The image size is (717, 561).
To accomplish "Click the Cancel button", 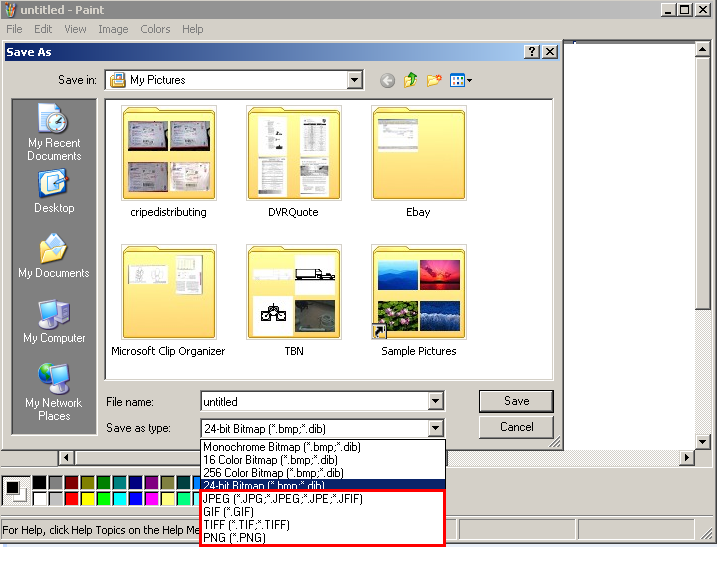I will 516,427.
